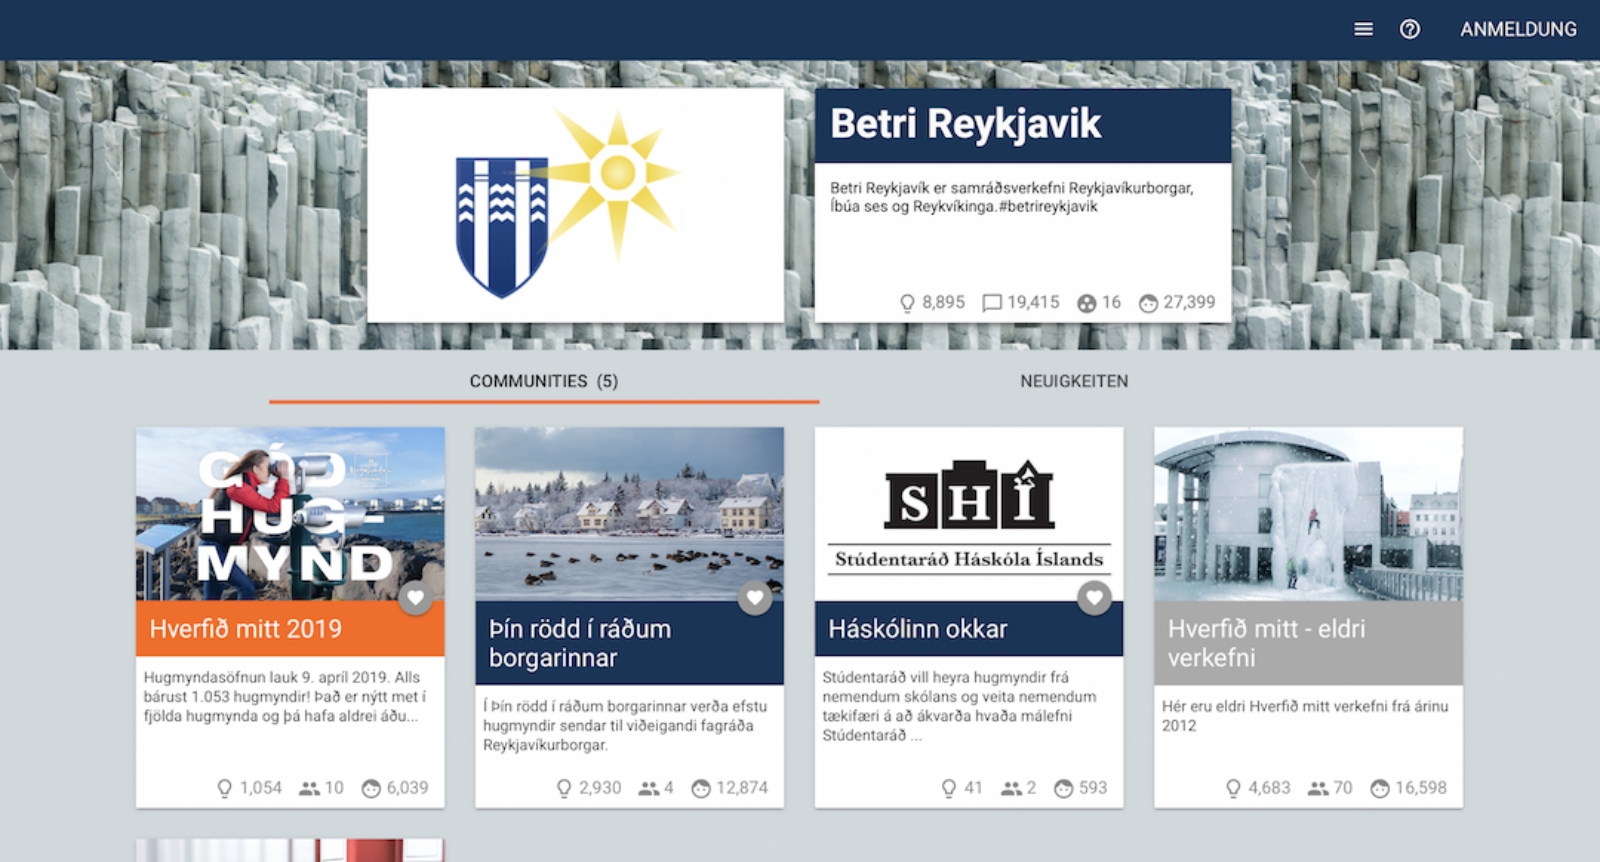Click the users face icon beside 27,399
Image resolution: width=1600 pixels, height=862 pixels.
[1148, 303]
